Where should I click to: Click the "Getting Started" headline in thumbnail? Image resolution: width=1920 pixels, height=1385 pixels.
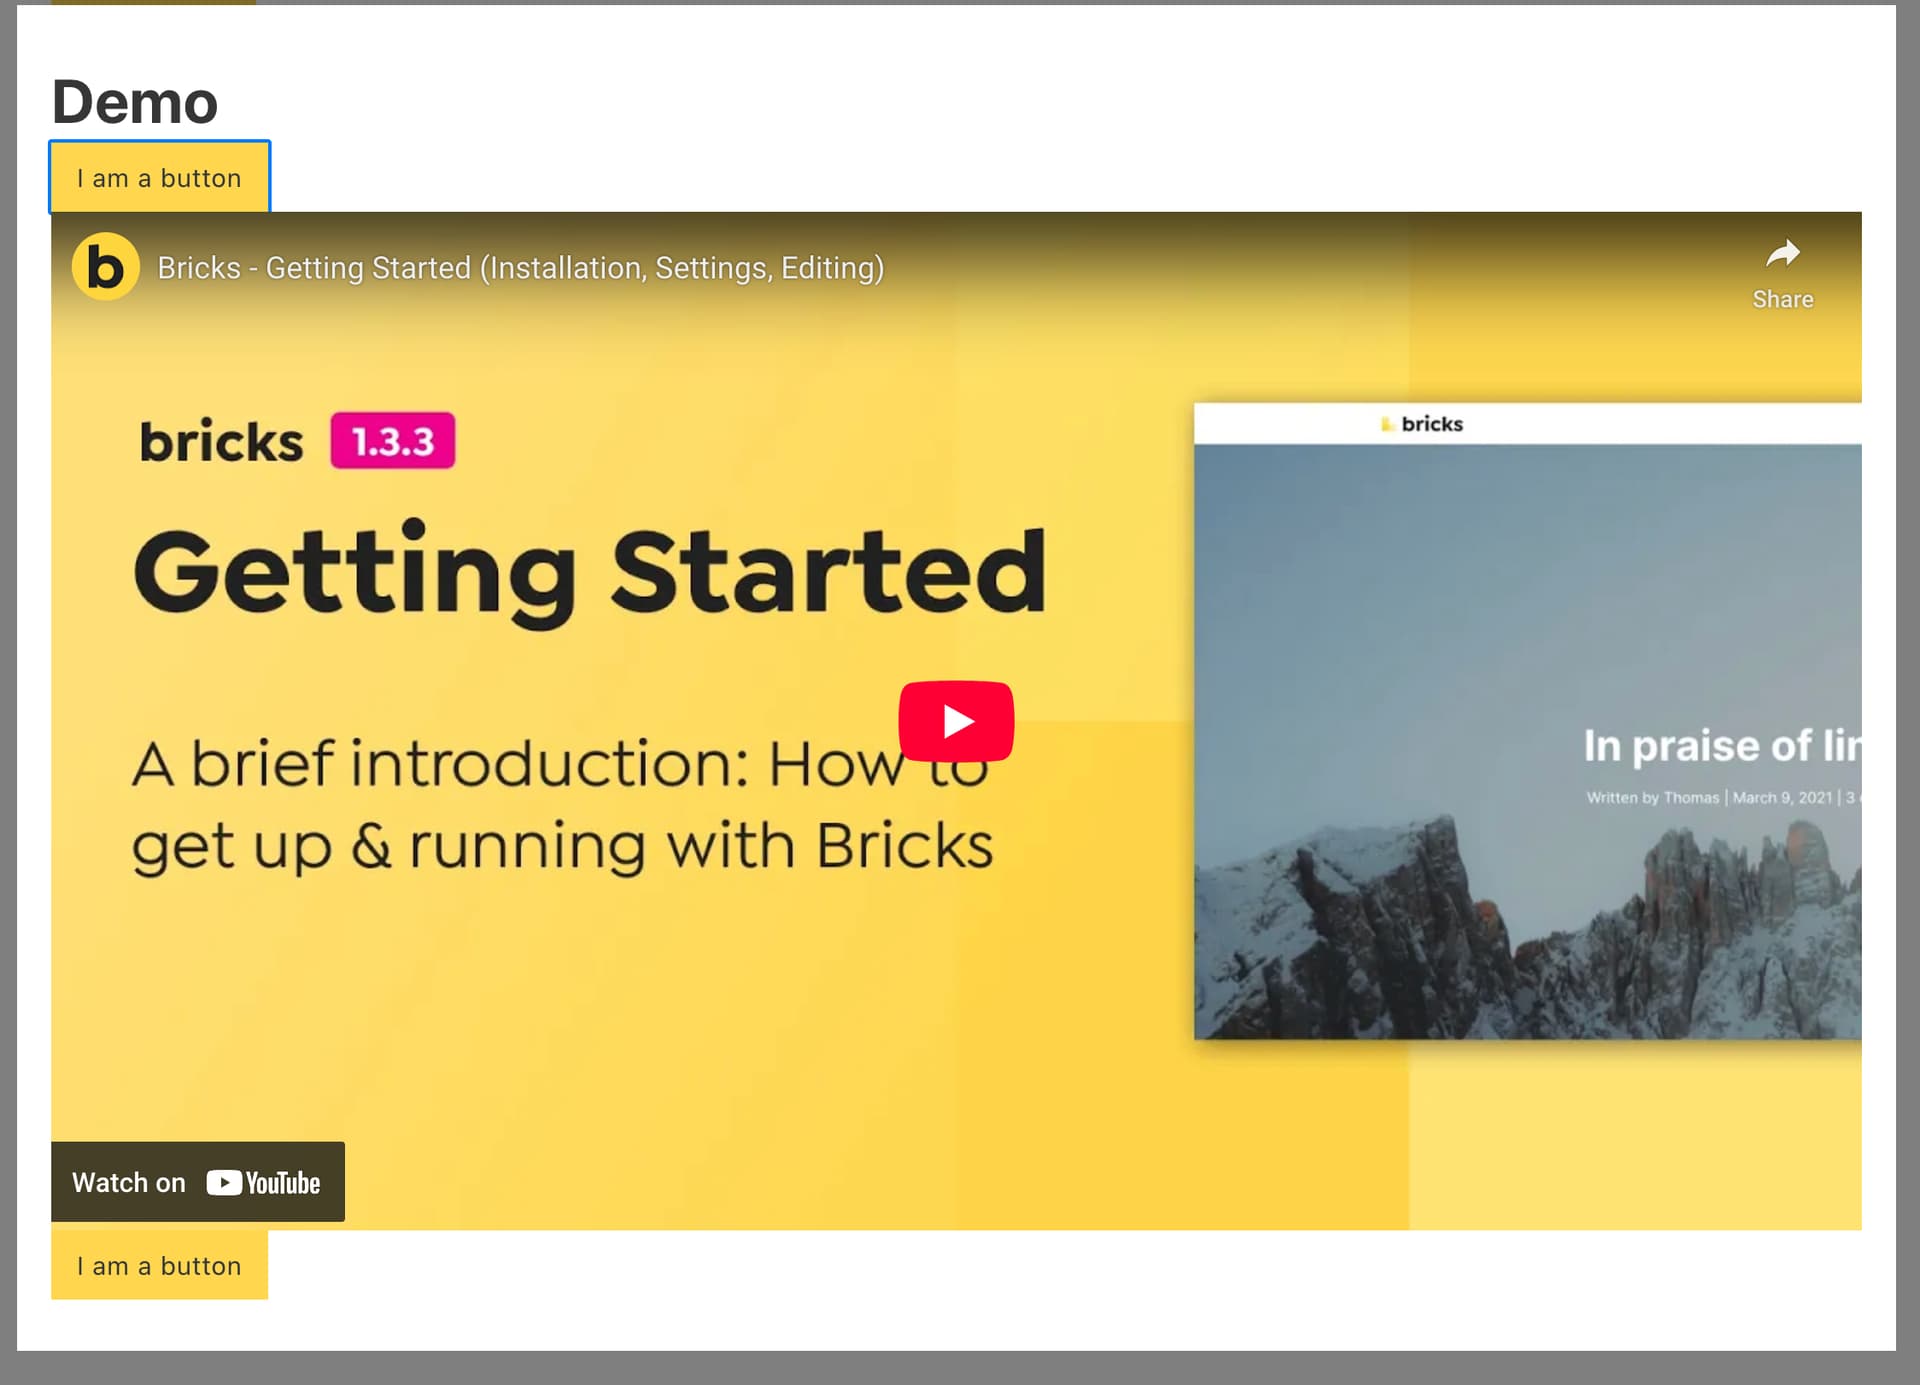point(590,572)
